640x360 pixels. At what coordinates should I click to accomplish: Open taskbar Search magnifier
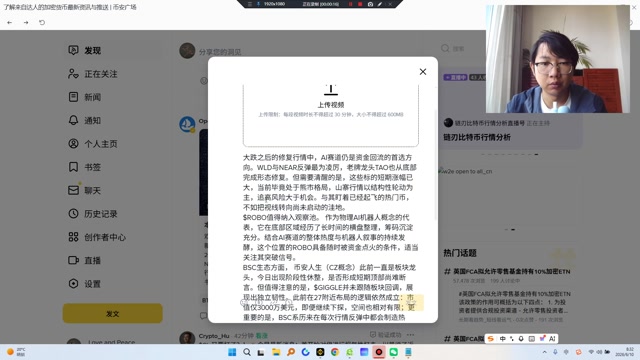pos(247,352)
